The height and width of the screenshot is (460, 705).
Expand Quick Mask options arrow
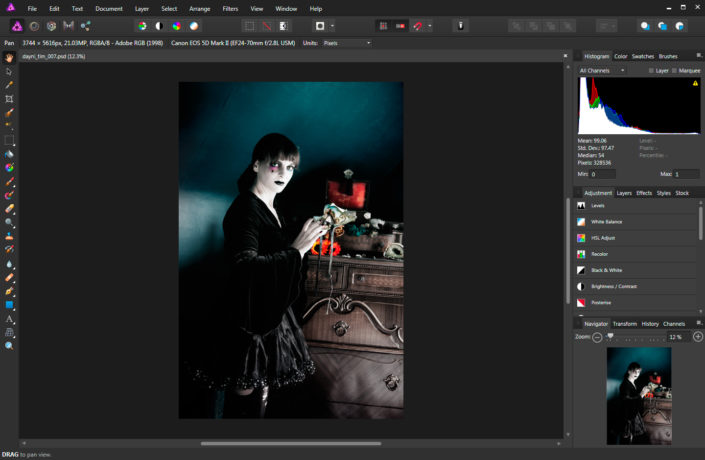click(x=332, y=26)
